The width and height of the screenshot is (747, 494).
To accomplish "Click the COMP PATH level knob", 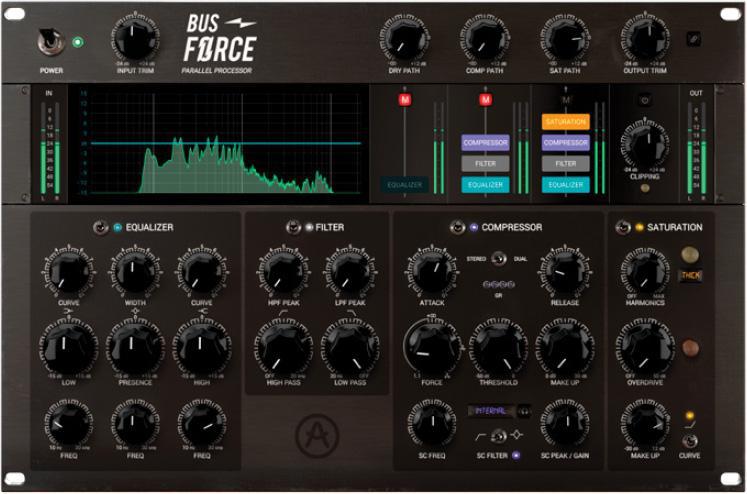I will (485, 39).
